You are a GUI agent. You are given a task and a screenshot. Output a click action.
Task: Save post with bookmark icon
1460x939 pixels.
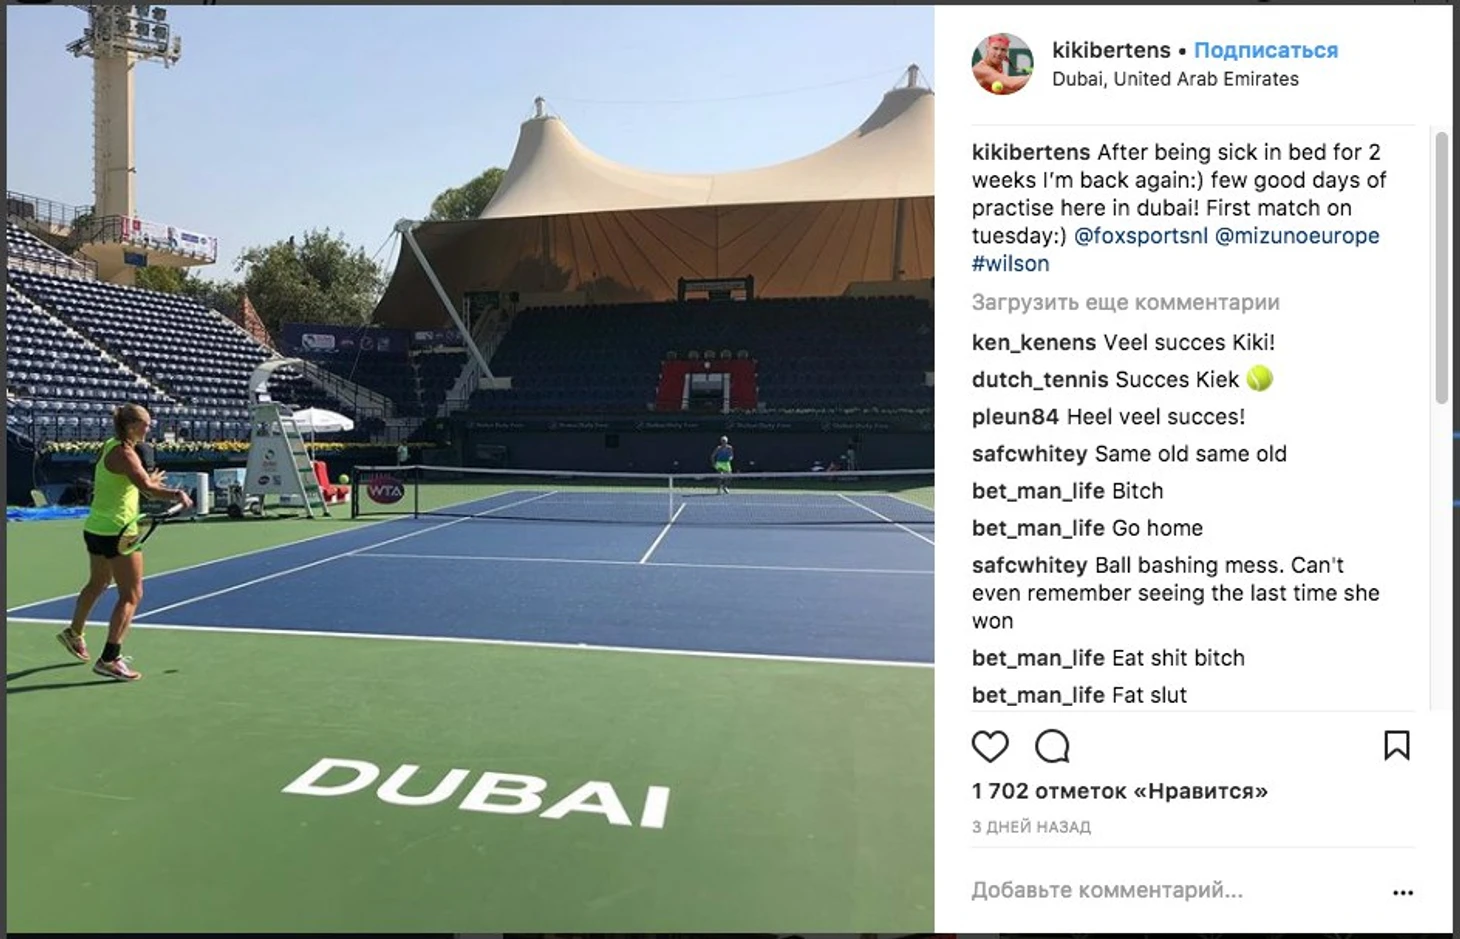1397,745
